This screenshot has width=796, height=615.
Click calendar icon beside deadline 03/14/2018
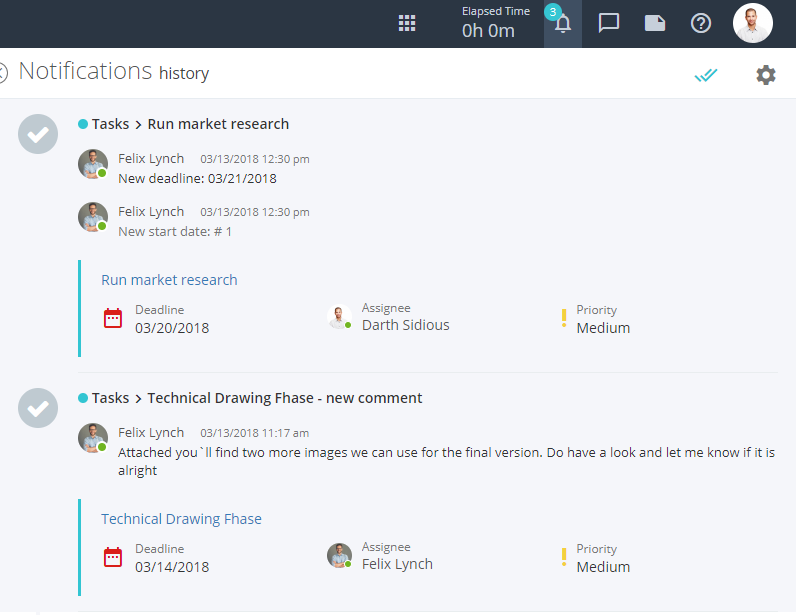tap(113, 557)
